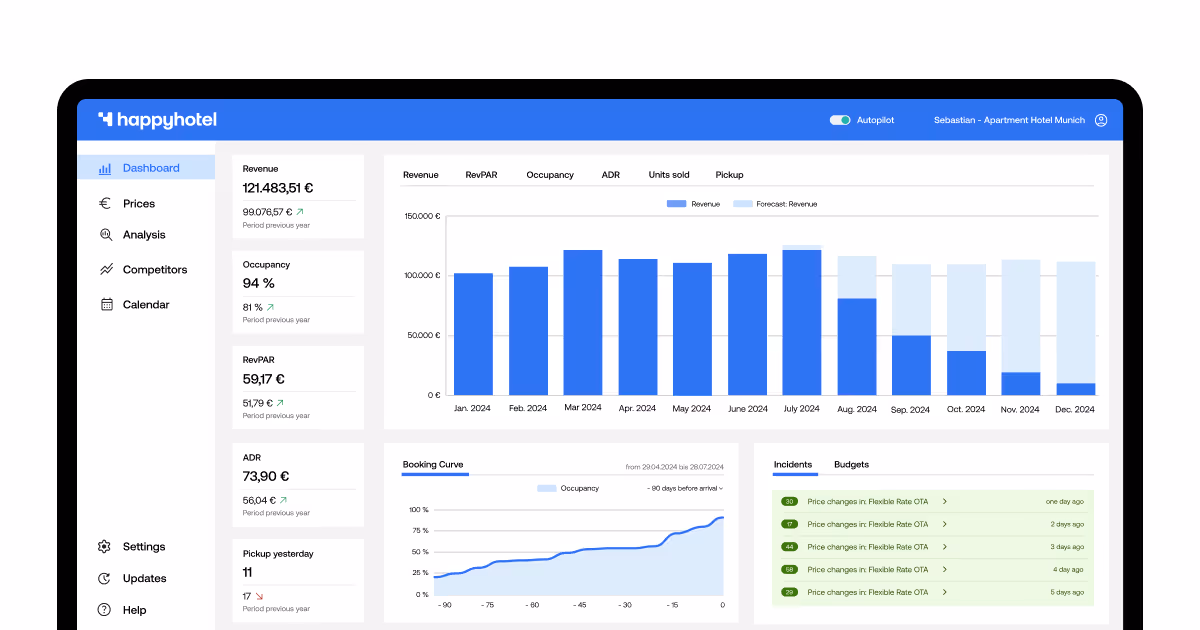Image resolution: width=1200 pixels, height=630 pixels.
Task: Click the Revenue 121.483,51 € card
Action: click(298, 196)
